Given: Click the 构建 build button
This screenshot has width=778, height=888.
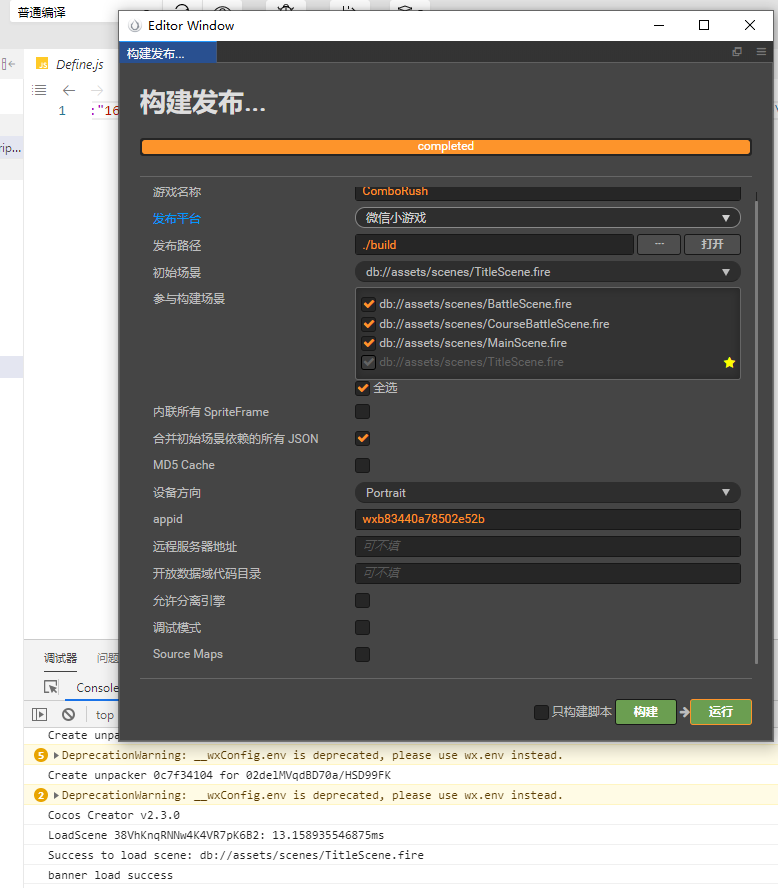Looking at the screenshot, I should 646,712.
